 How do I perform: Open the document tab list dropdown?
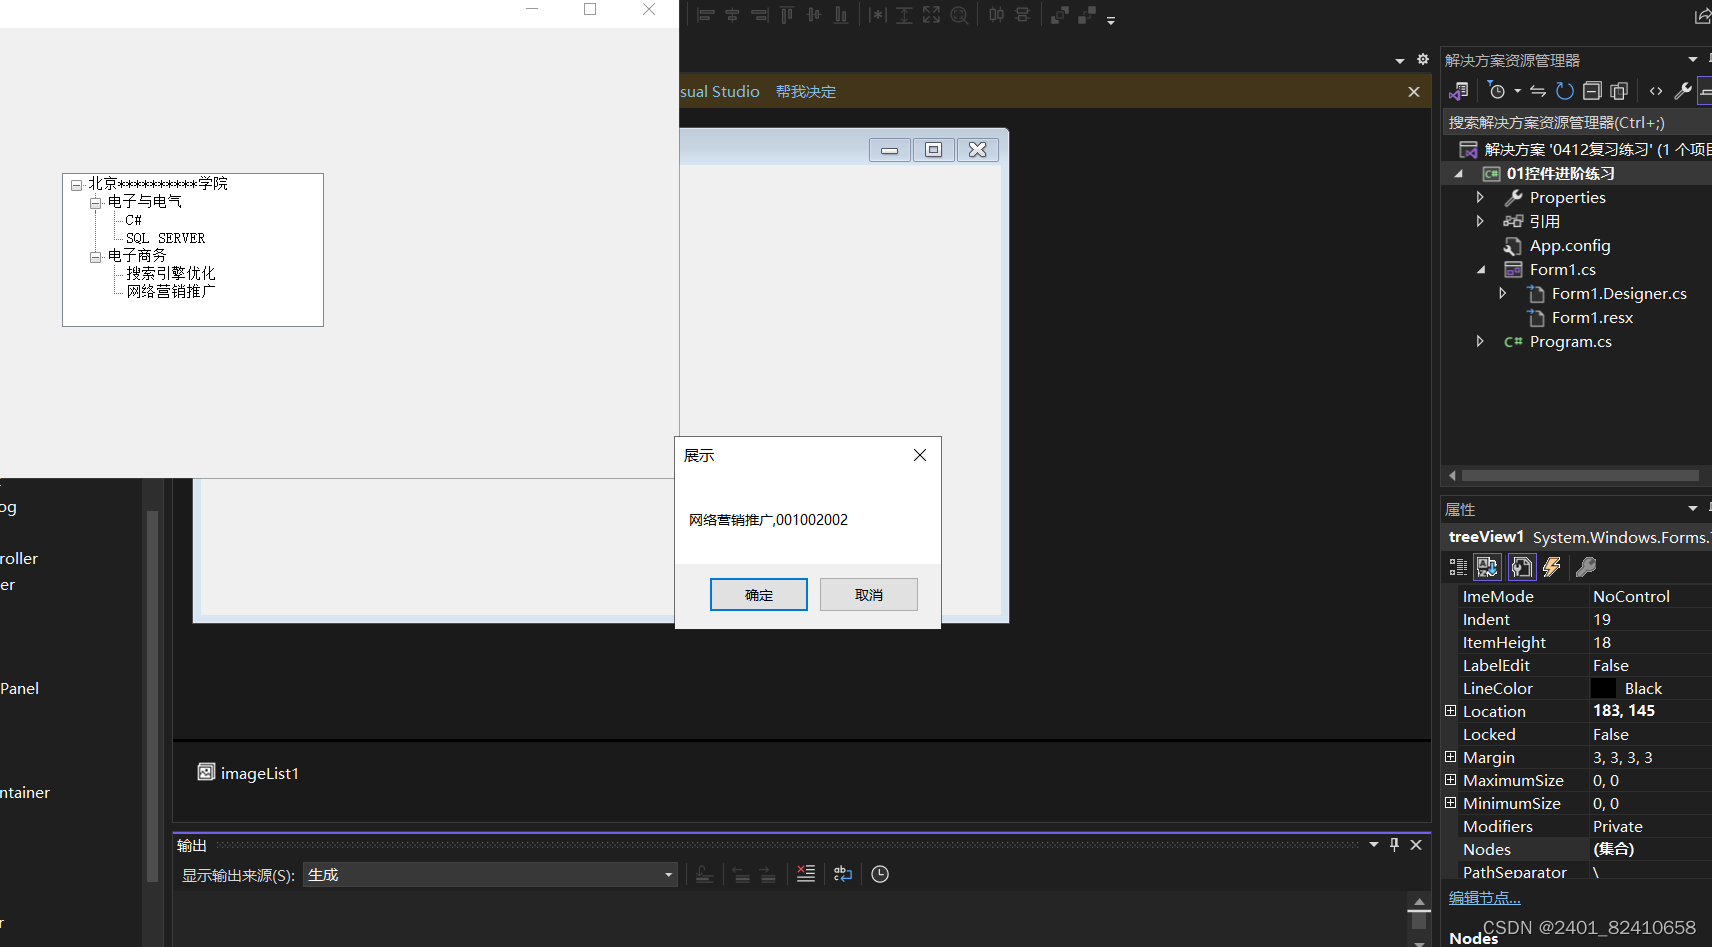[1400, 61]
